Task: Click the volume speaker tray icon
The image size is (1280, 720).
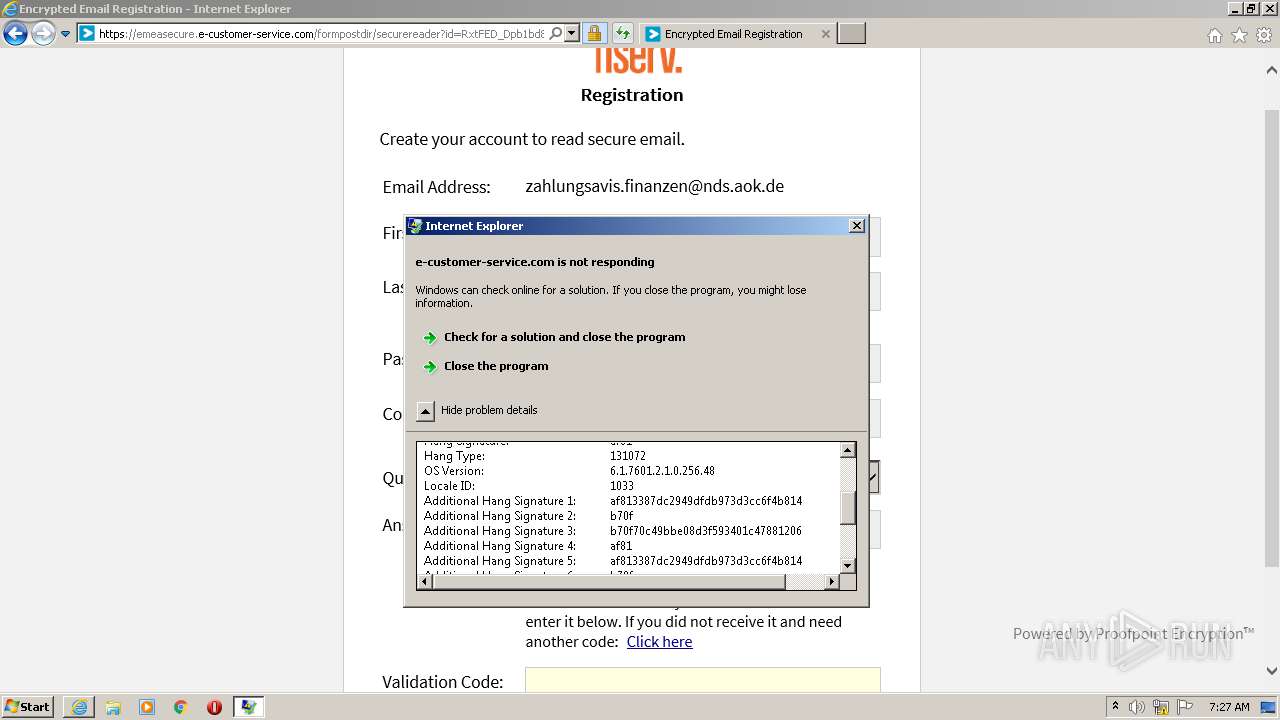Action: (x=1137, y=707)
